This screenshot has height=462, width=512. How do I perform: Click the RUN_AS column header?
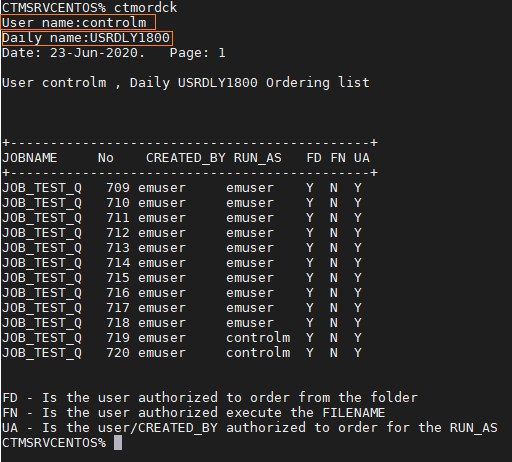(258, 158)
